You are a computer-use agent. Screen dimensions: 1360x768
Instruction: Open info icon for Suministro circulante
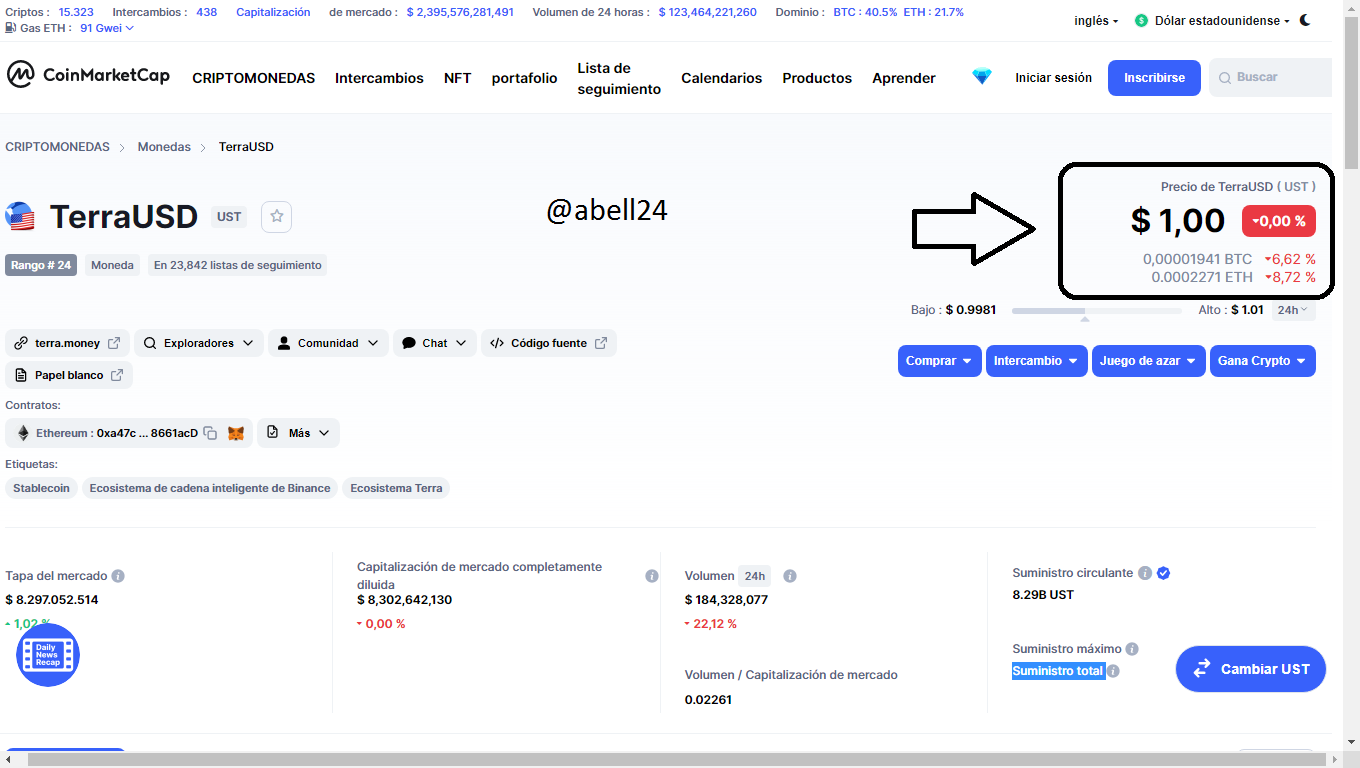pos(1145,573)
